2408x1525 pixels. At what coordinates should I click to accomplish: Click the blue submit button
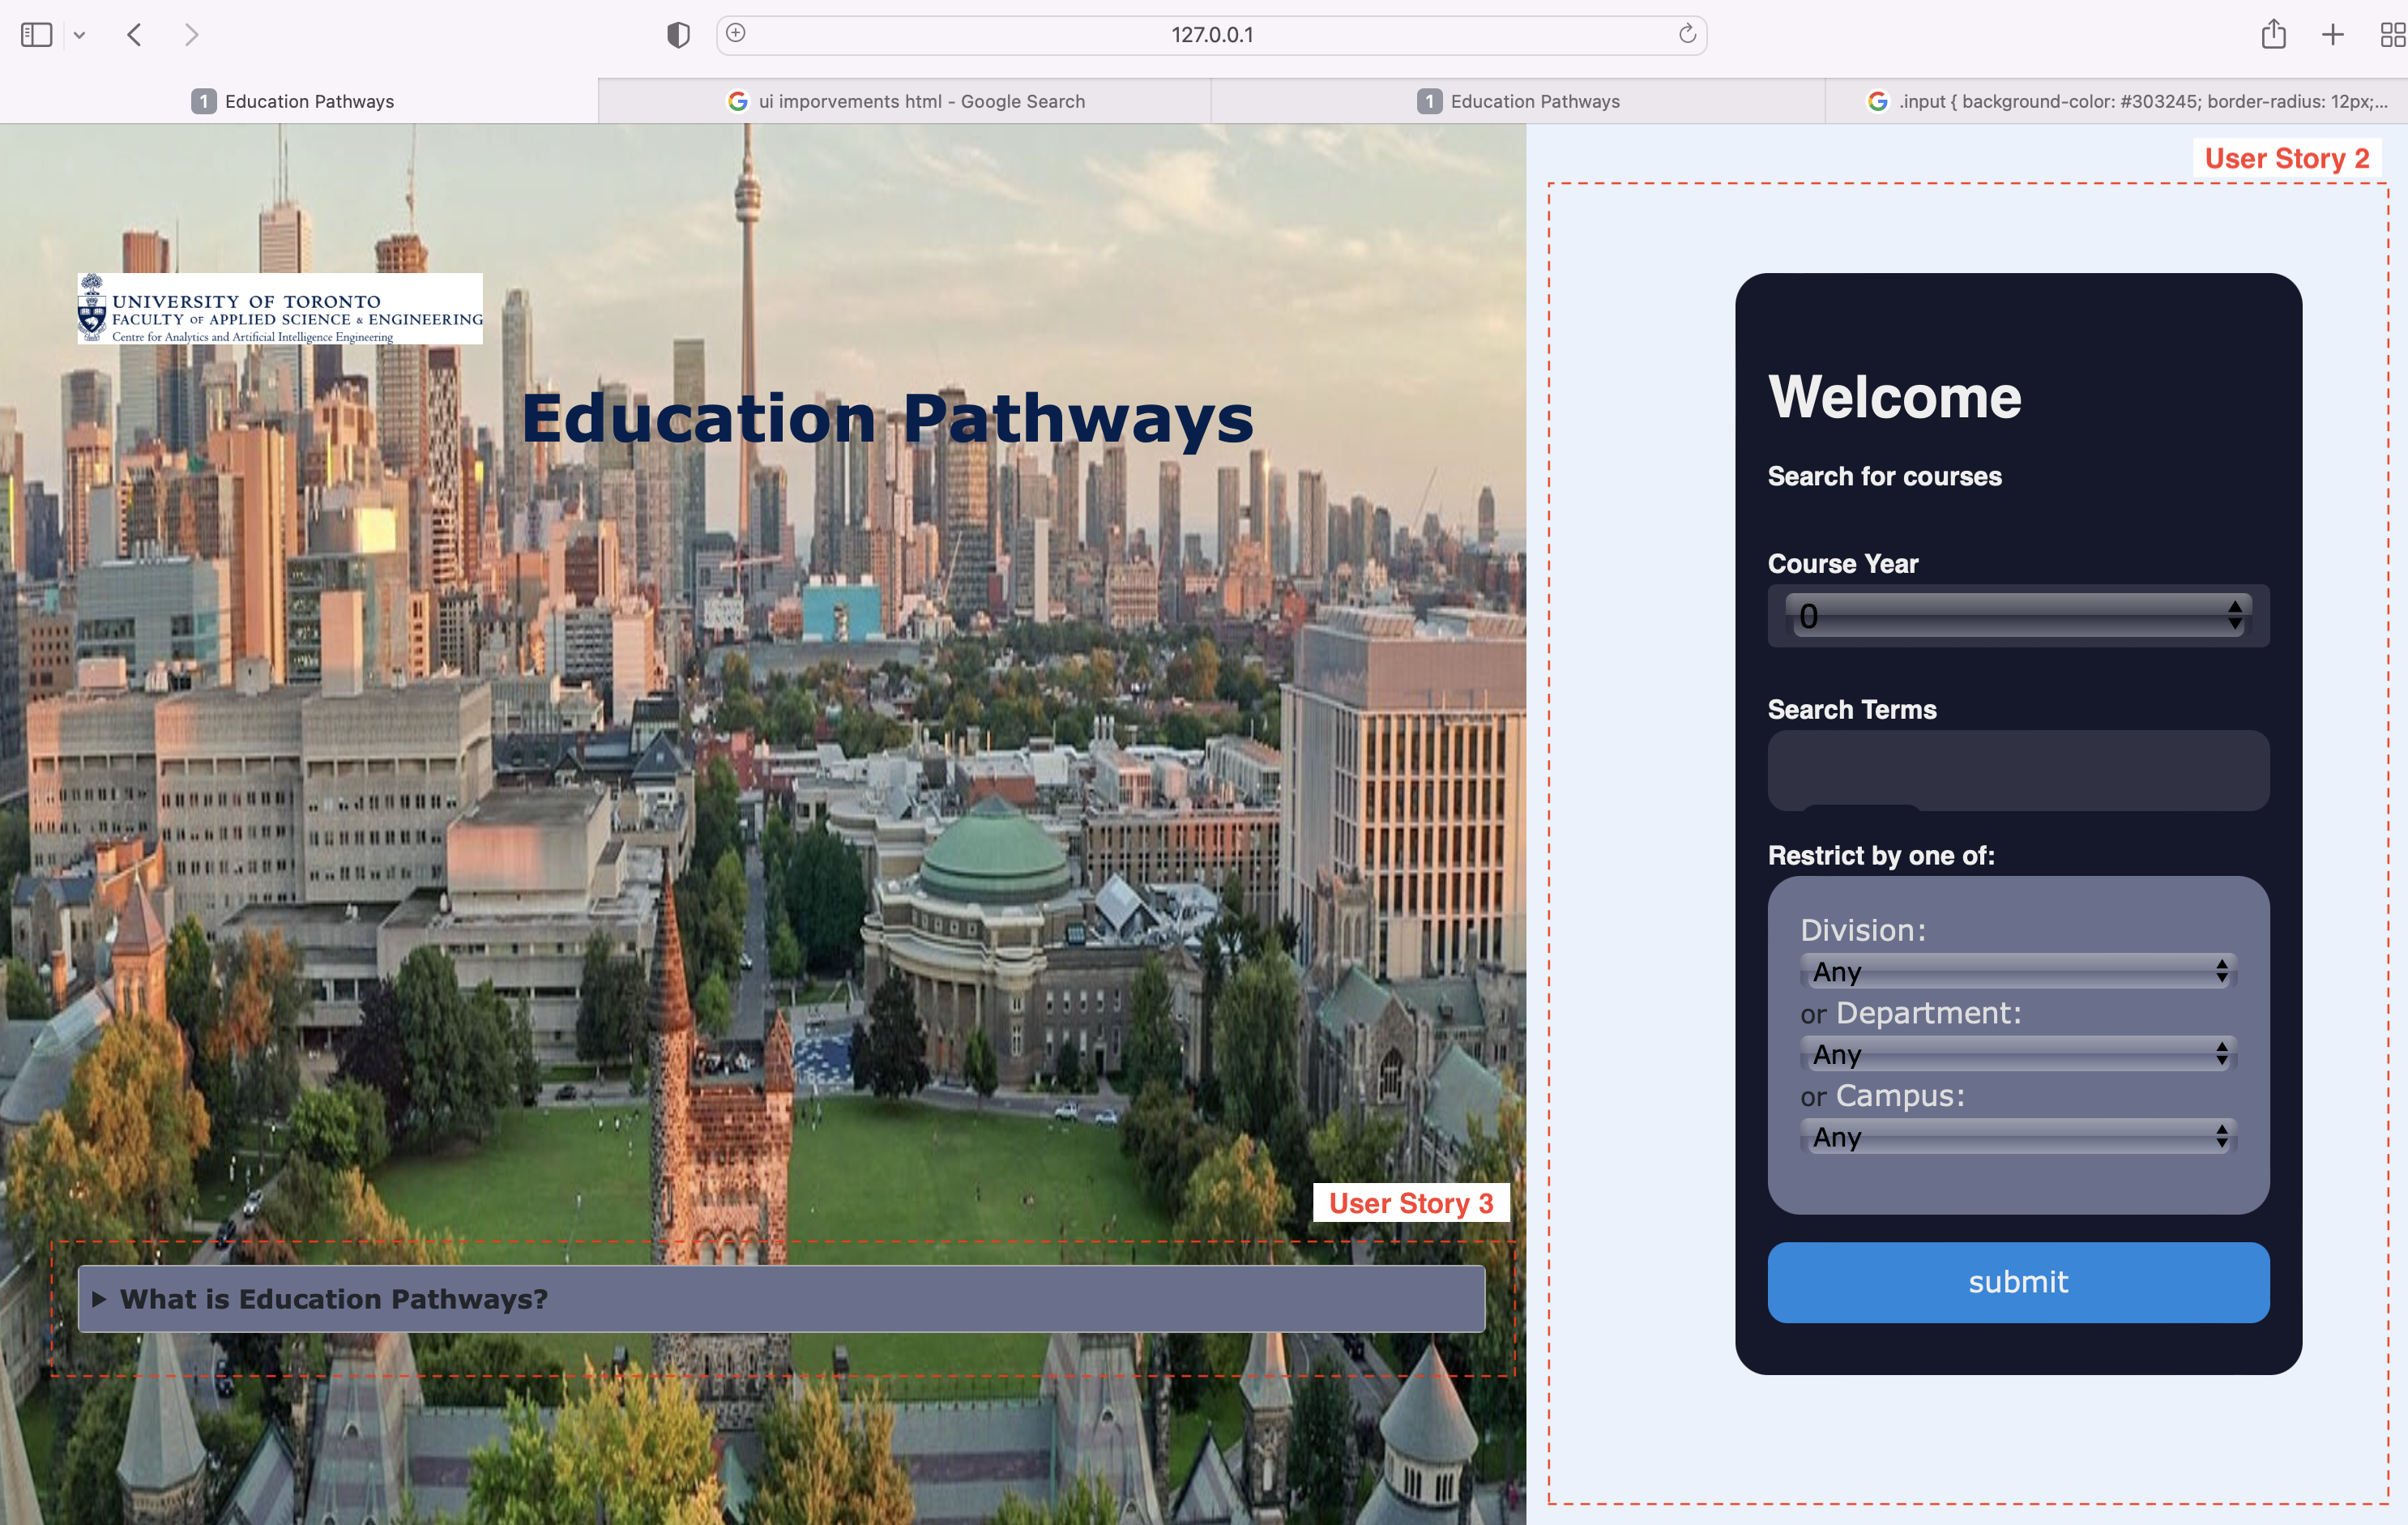[2017, 1282]
